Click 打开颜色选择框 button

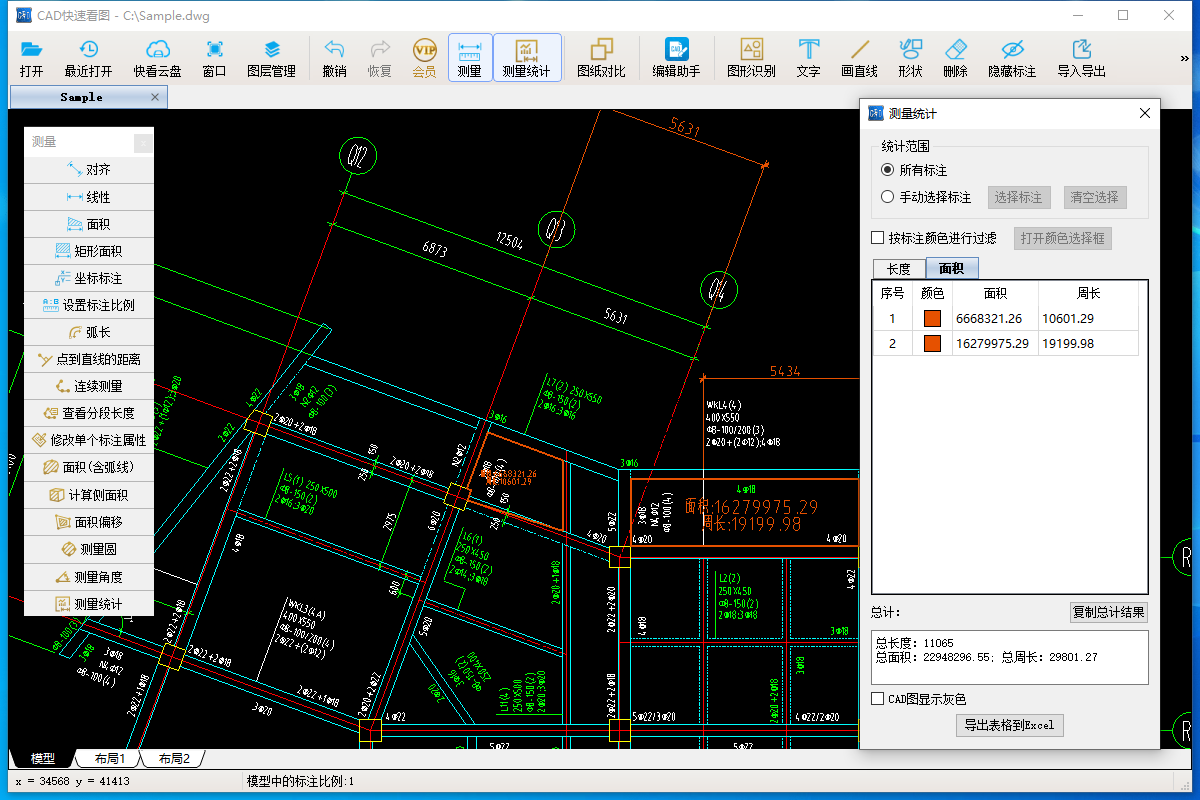pyautogui.click(x=1063, y=238)
